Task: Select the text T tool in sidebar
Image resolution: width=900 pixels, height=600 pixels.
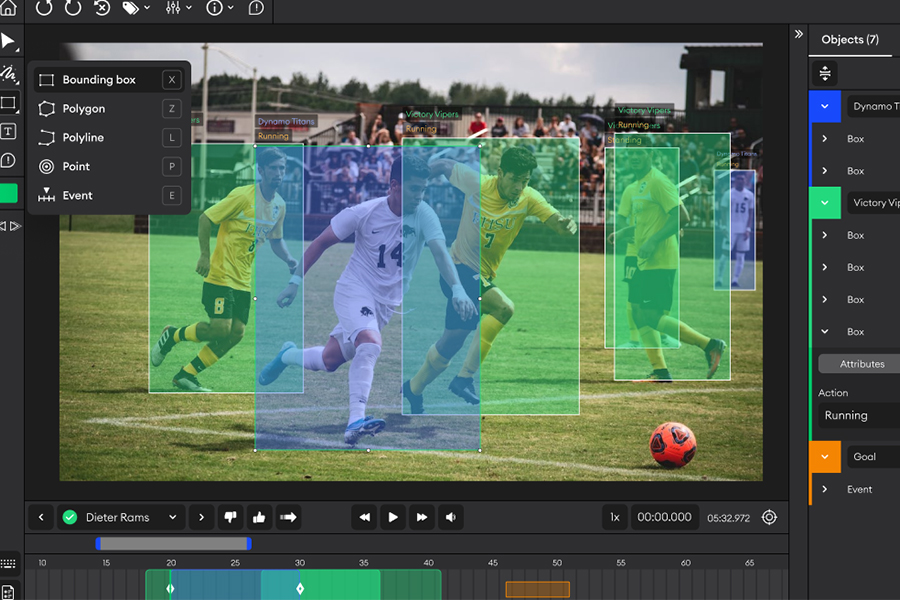Action: [x=9, y=131]
